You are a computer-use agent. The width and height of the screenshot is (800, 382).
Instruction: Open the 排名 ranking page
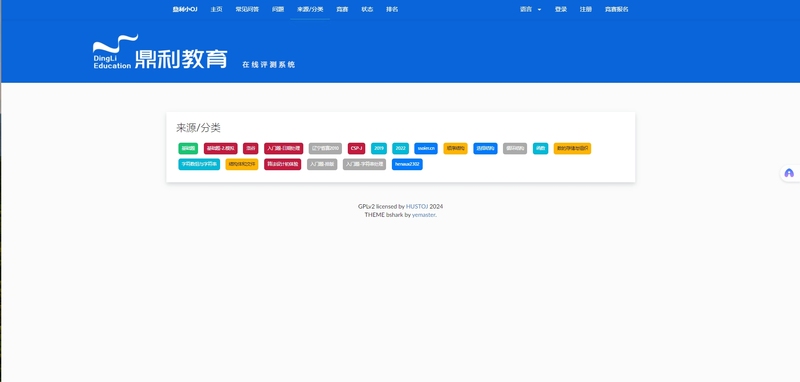392,9
